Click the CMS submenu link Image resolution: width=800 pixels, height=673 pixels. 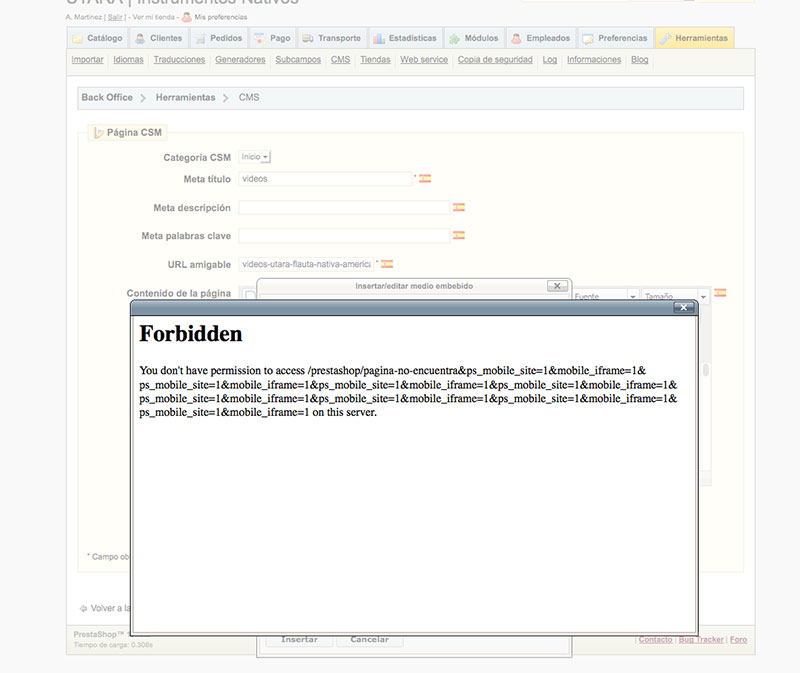[x=340, y=60]
